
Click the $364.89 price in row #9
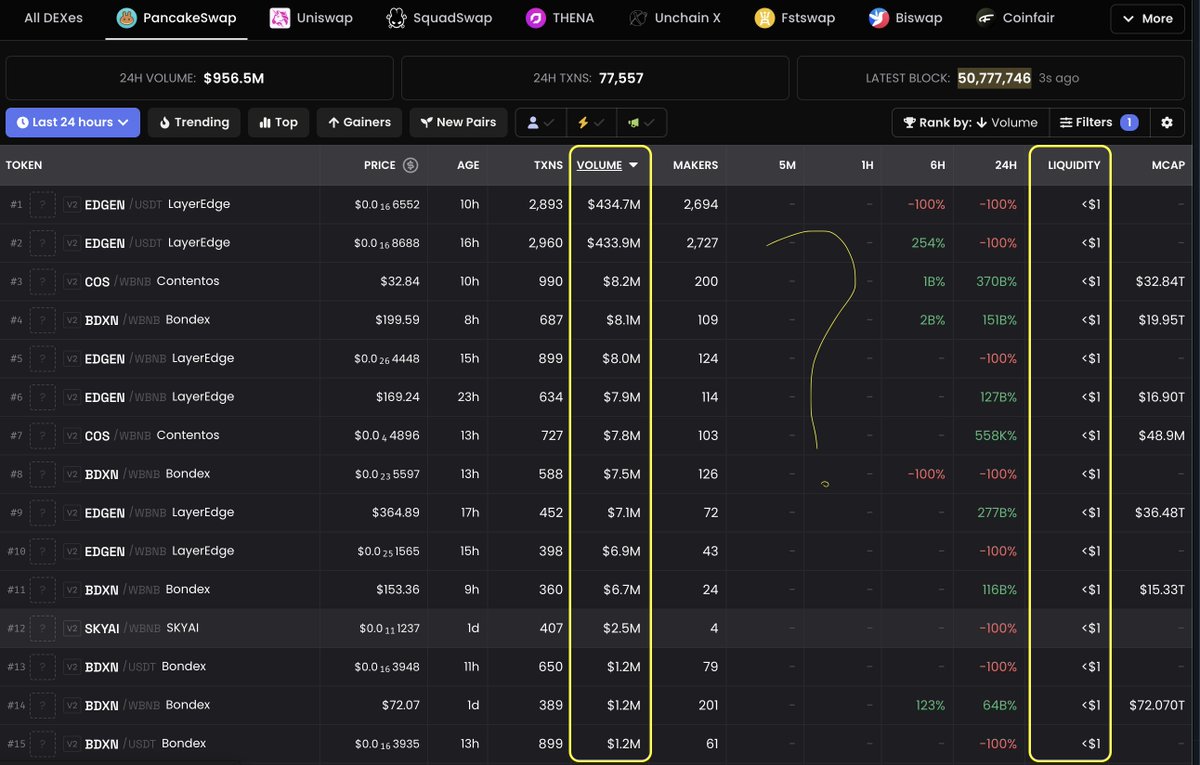396,513
